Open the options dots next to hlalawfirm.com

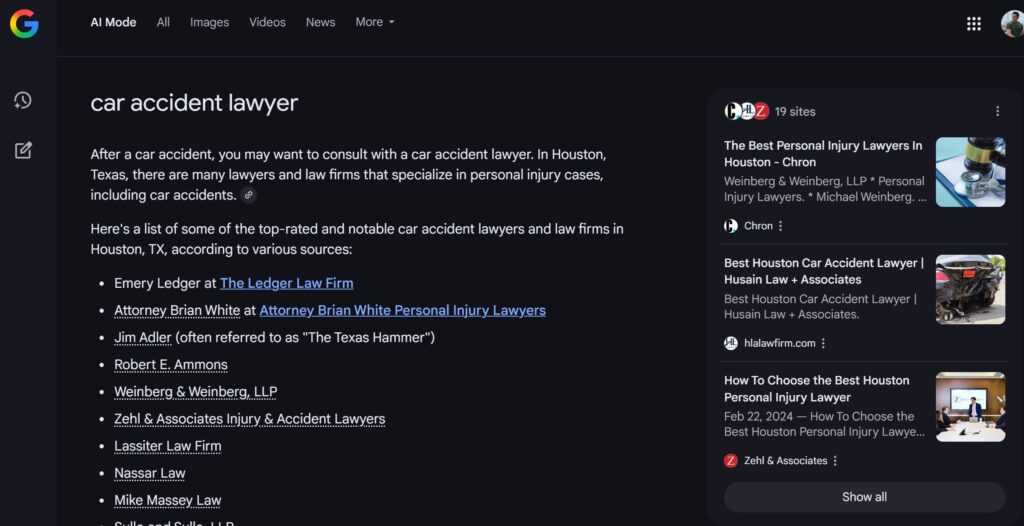[x=823, y=343]
